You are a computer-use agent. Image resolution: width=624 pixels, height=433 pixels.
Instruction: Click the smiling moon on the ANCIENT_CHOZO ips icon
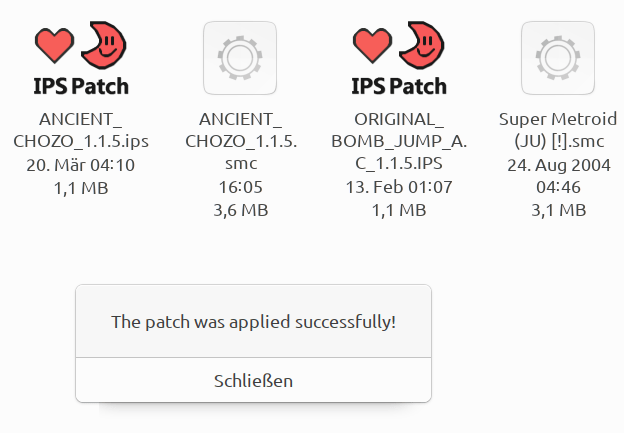[x=106, y=42]
